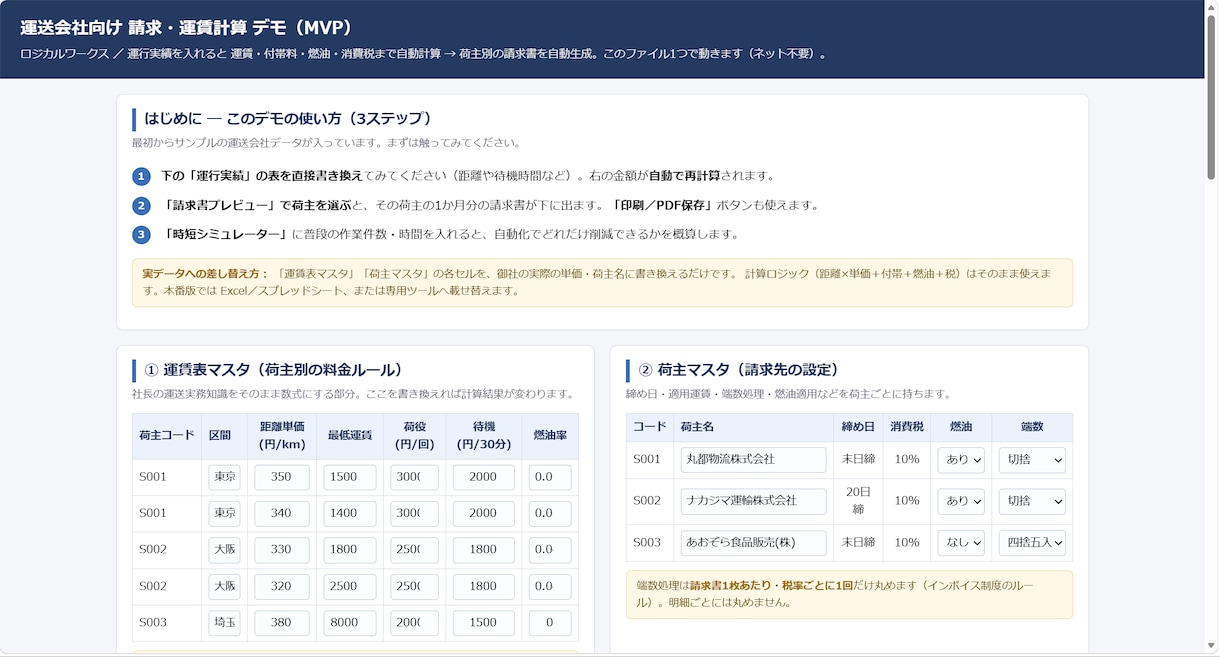Click the 燃油率 field in the 350 row

coord(550,478)
